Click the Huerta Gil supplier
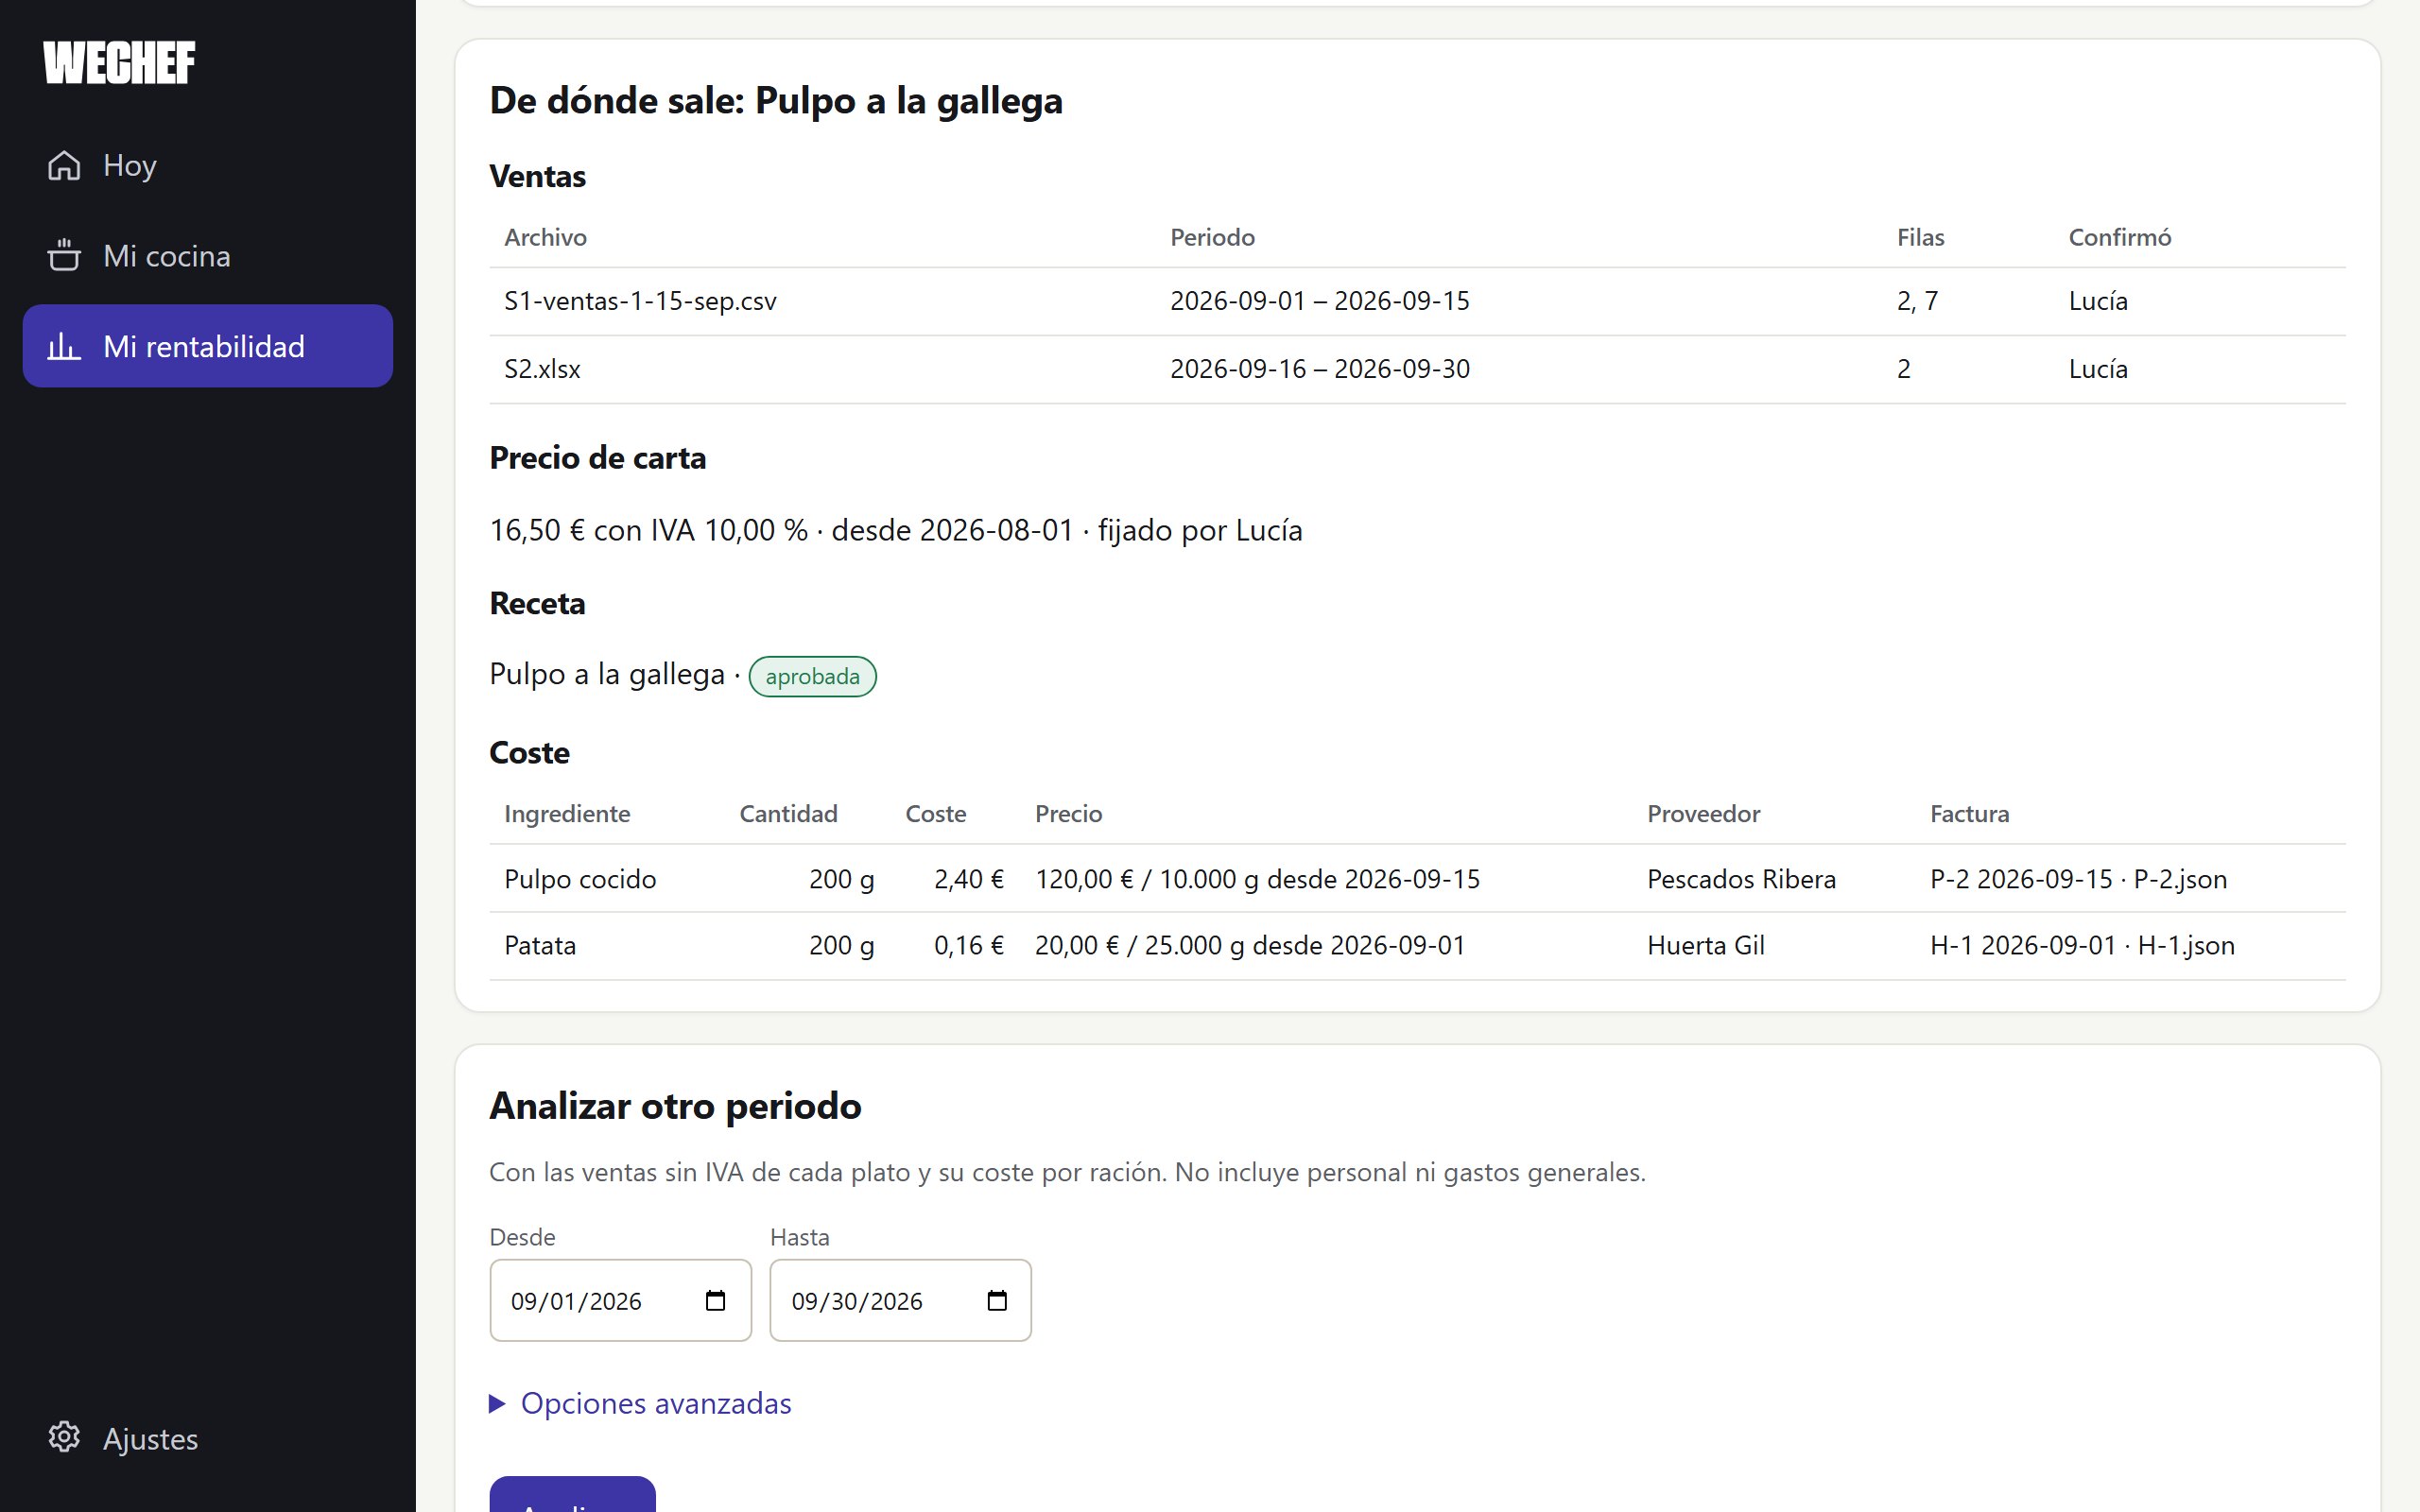The width and height of the screenshot is (2420, 1512). [x=1706, y=945]
